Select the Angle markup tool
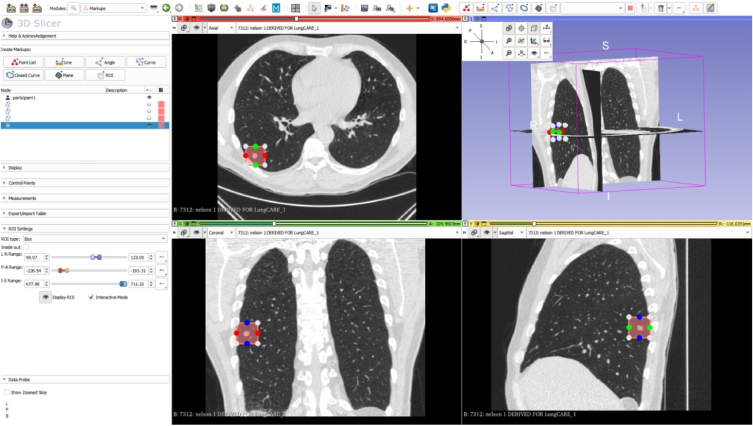Screen dimensions: 753x426 (106, 62)
